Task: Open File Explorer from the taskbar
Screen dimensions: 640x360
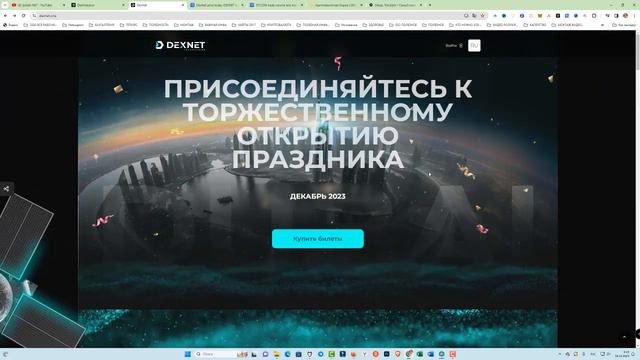Action: tap(276, 354)
